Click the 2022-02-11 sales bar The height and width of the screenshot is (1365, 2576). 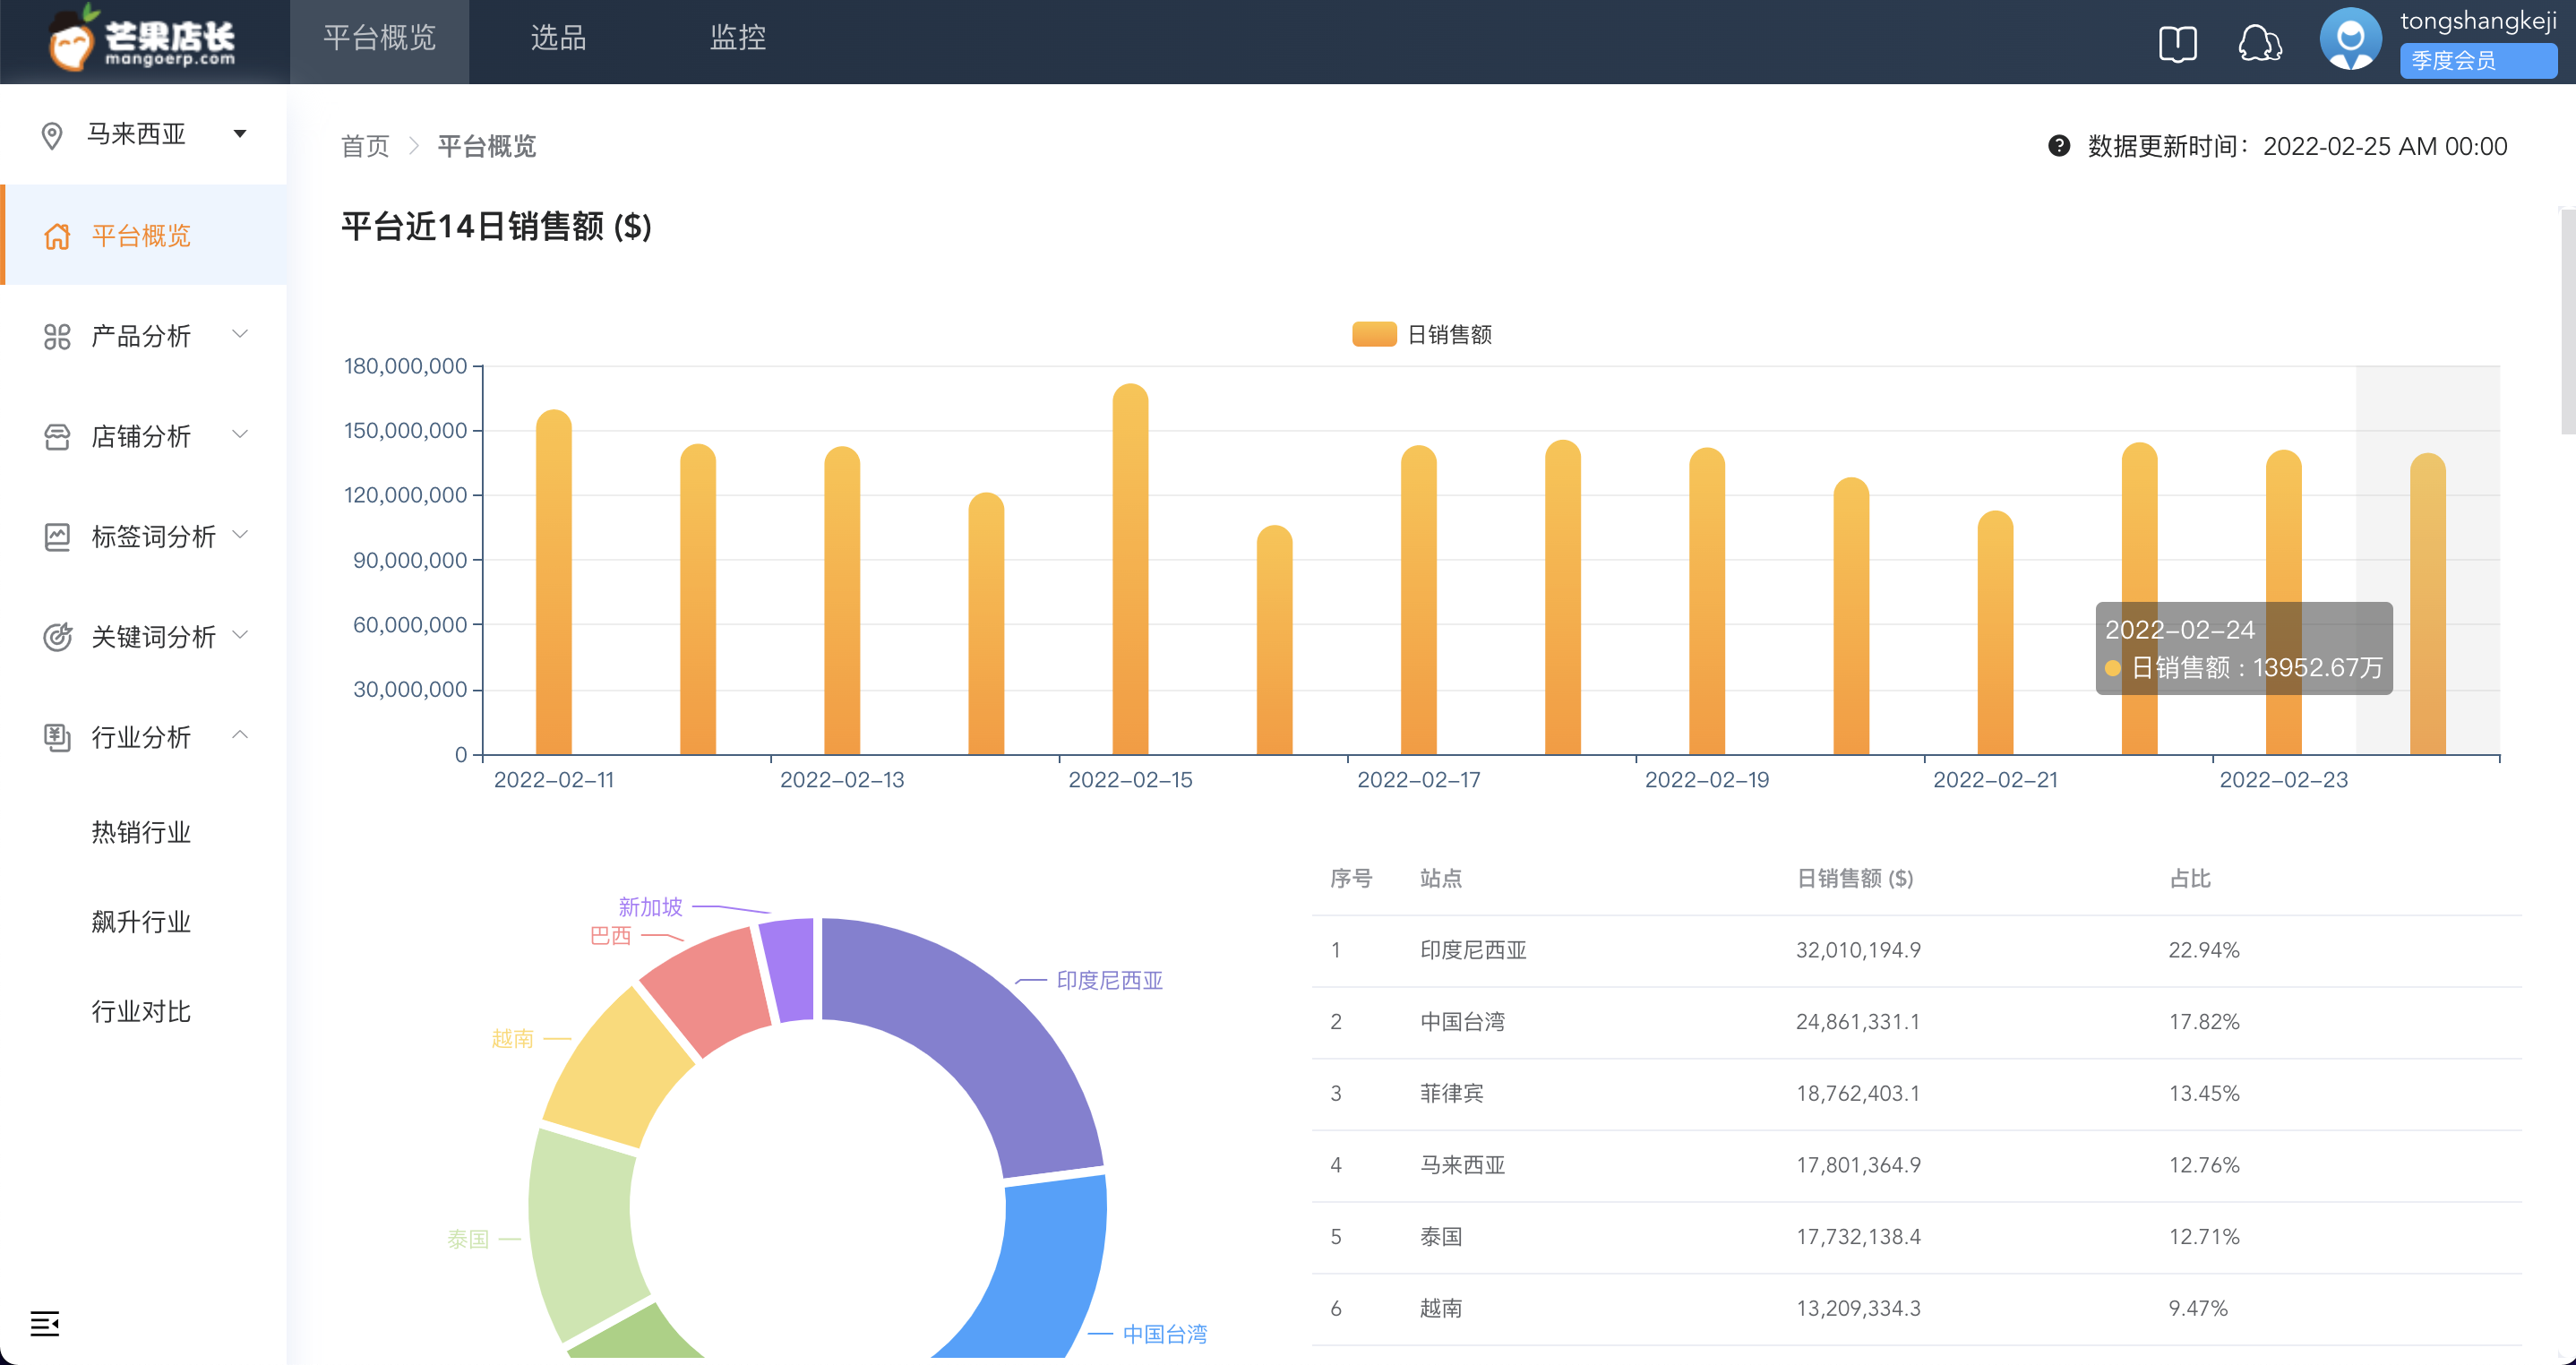tap(554, 582)
